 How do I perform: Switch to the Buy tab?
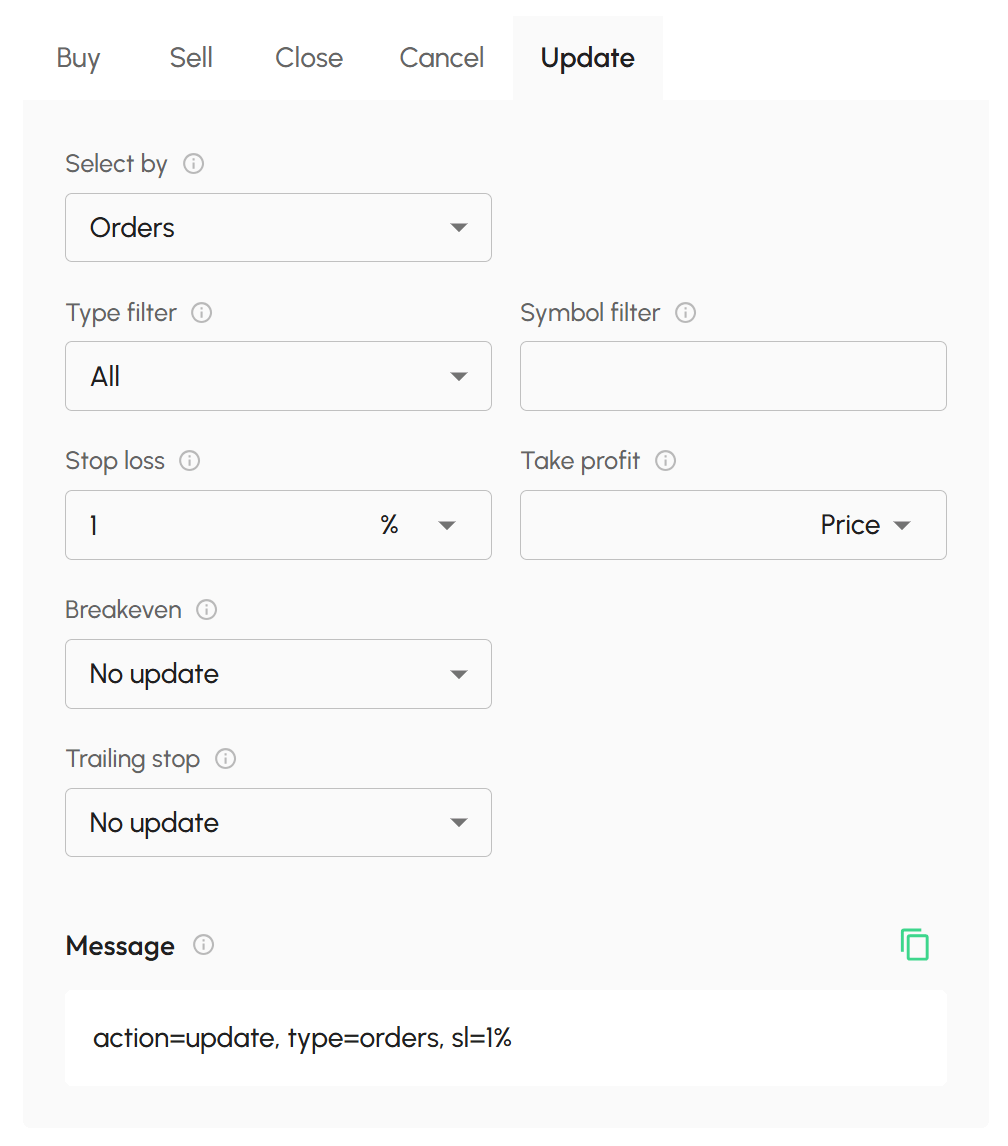[x=78, y=58]
